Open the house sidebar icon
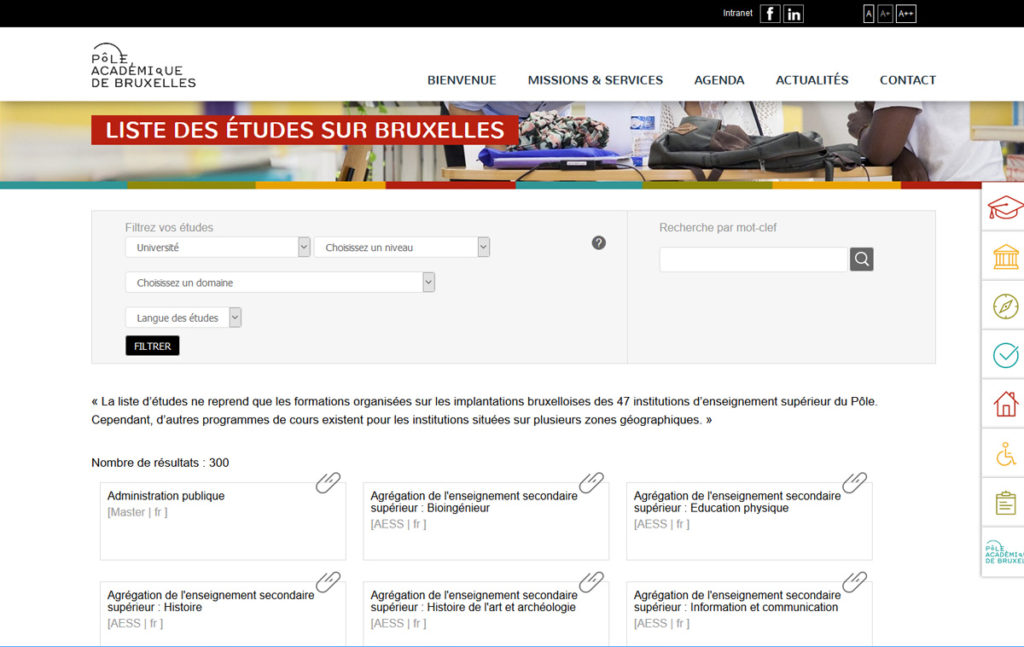 pos(1006,404)
